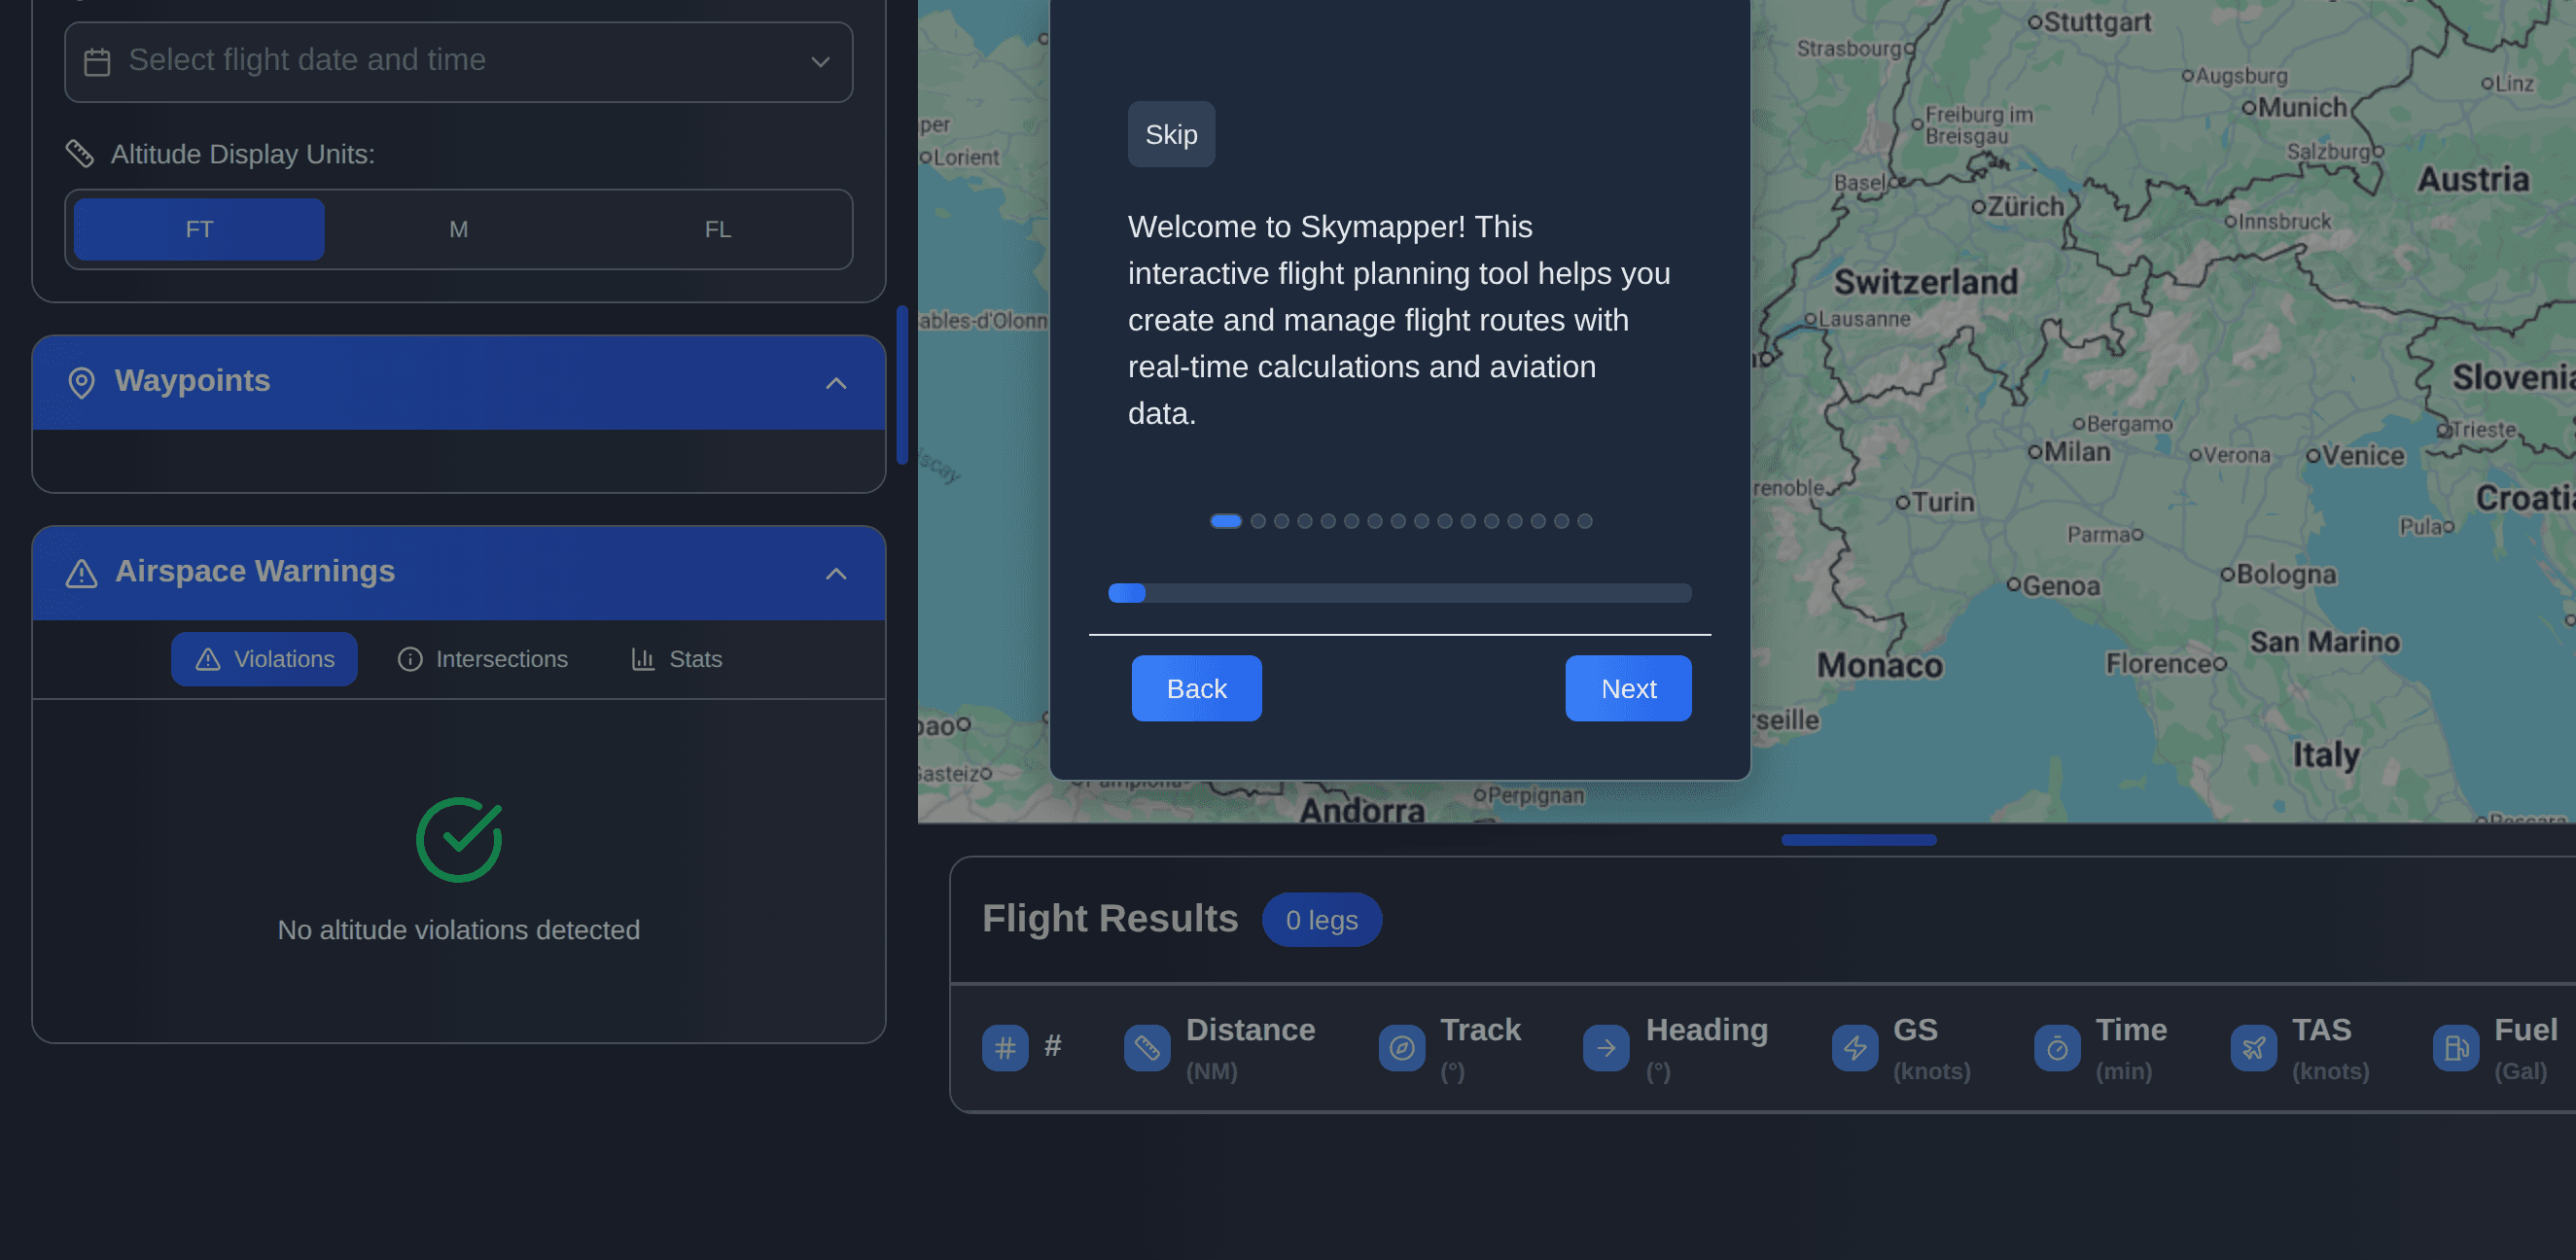Viewport: 2576px width, 1260px height.
Task: Click the Time stopwatch column icon
Action: click(2057, 1048)
